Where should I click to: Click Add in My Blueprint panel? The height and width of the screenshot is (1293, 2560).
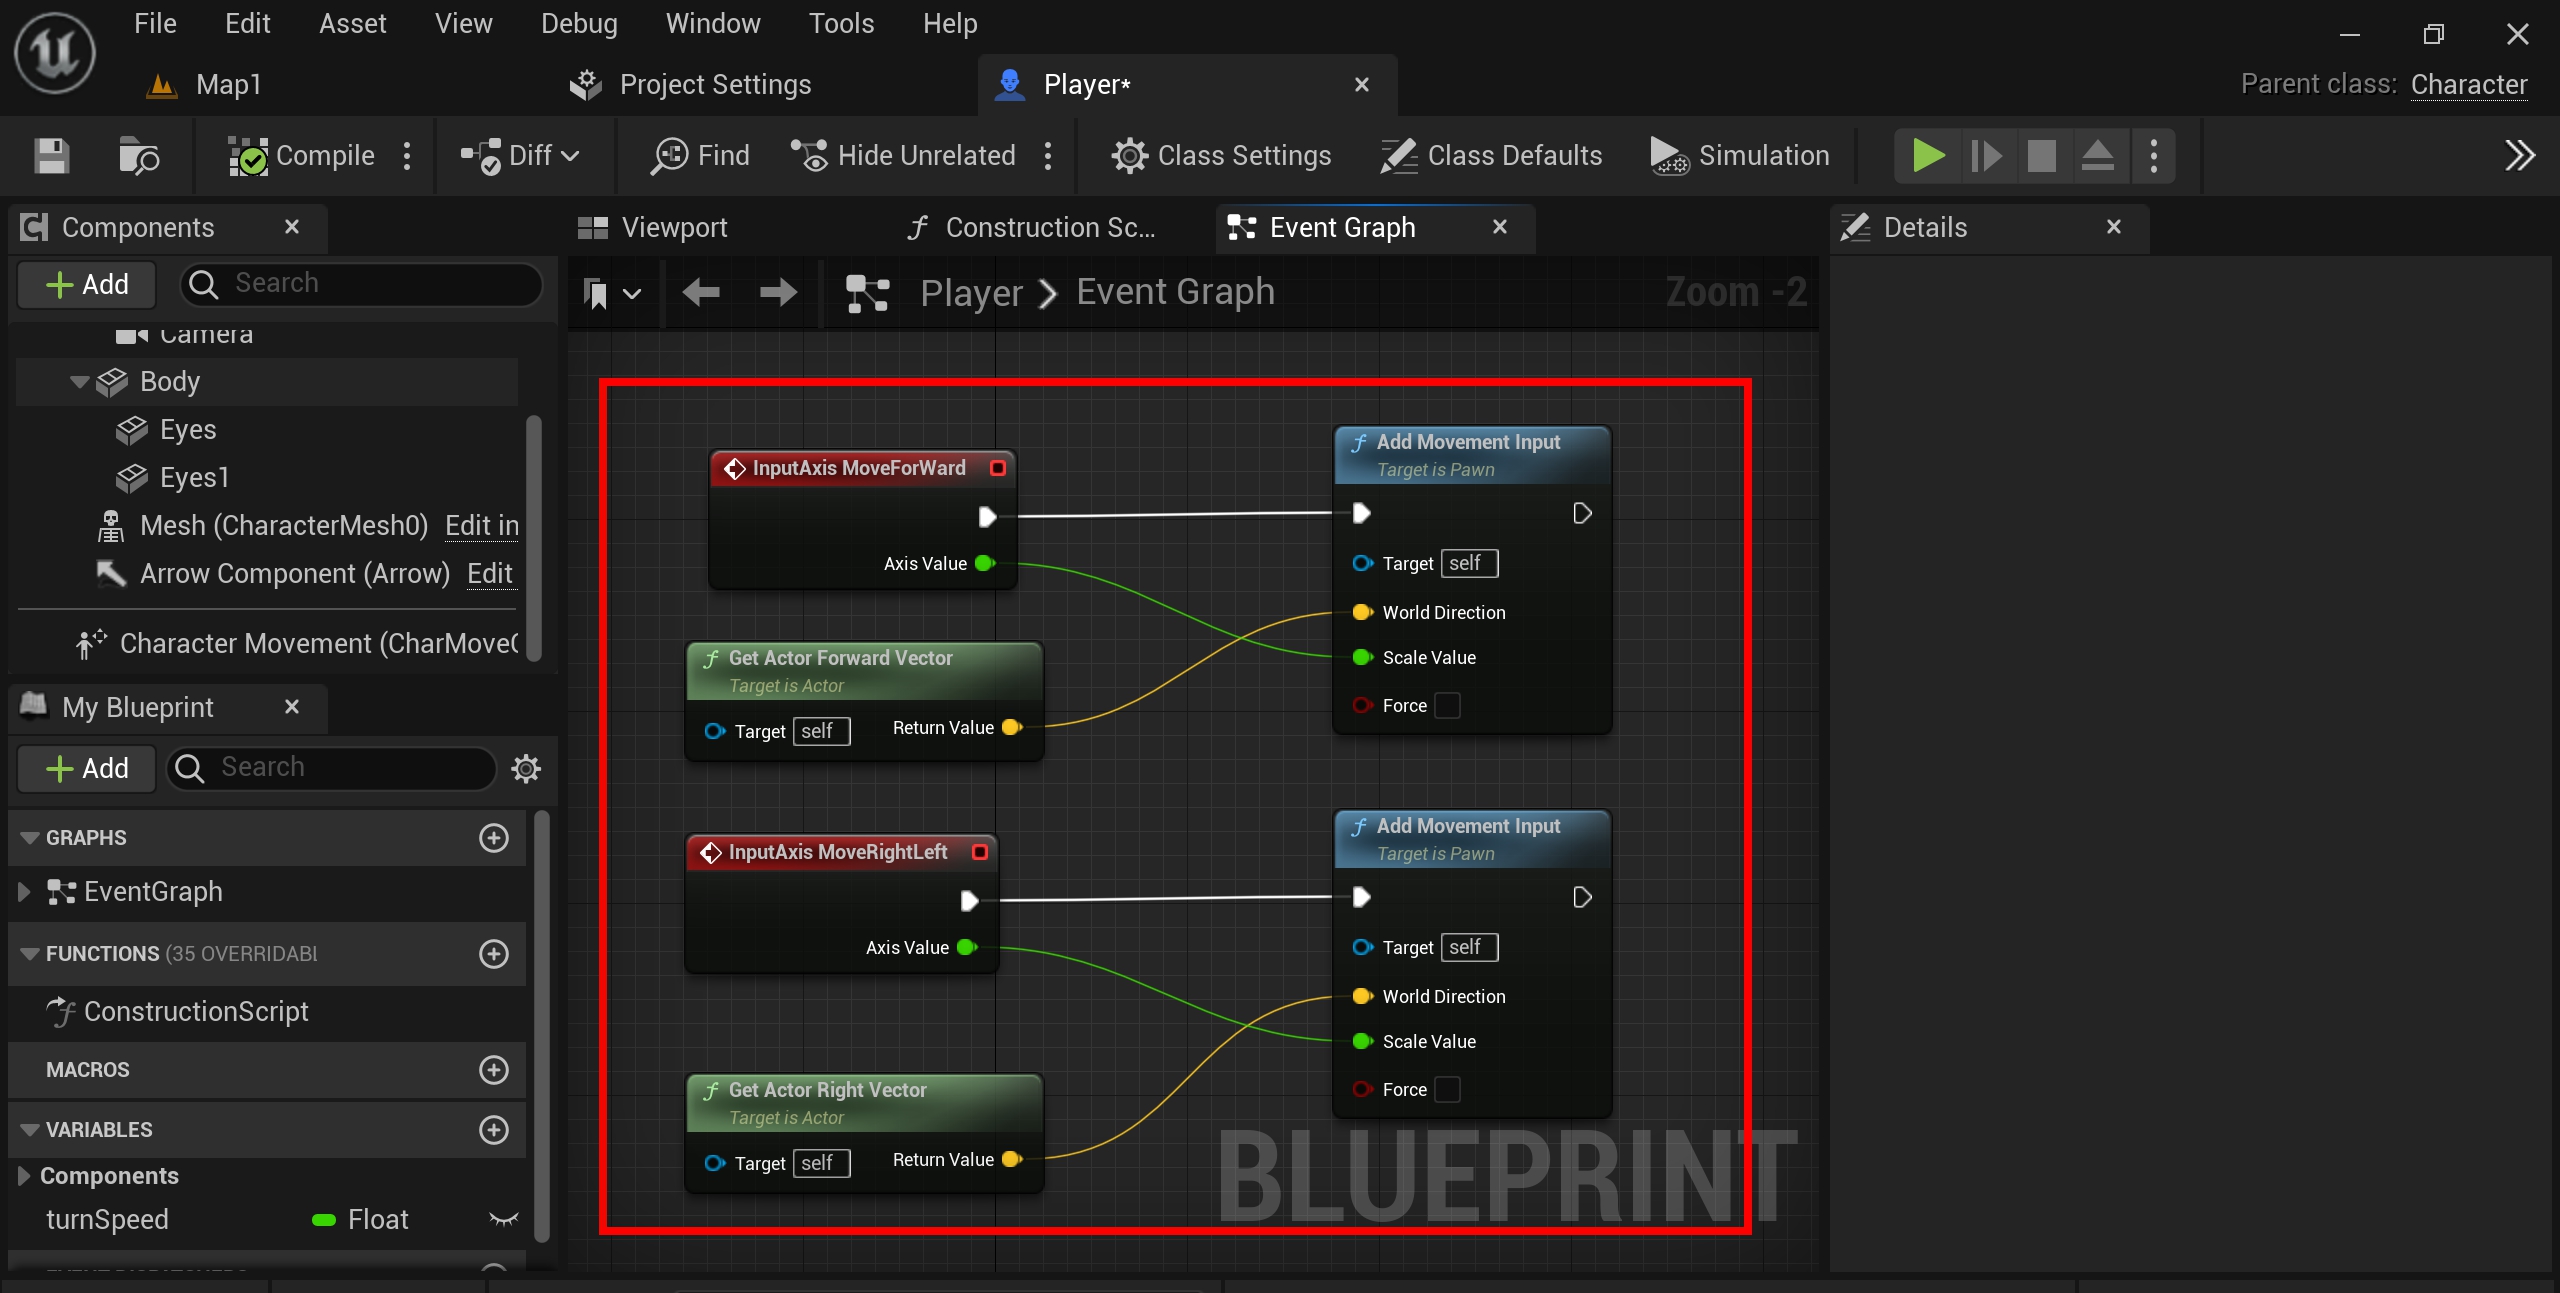pyautogui.click(x=87, y=769)
